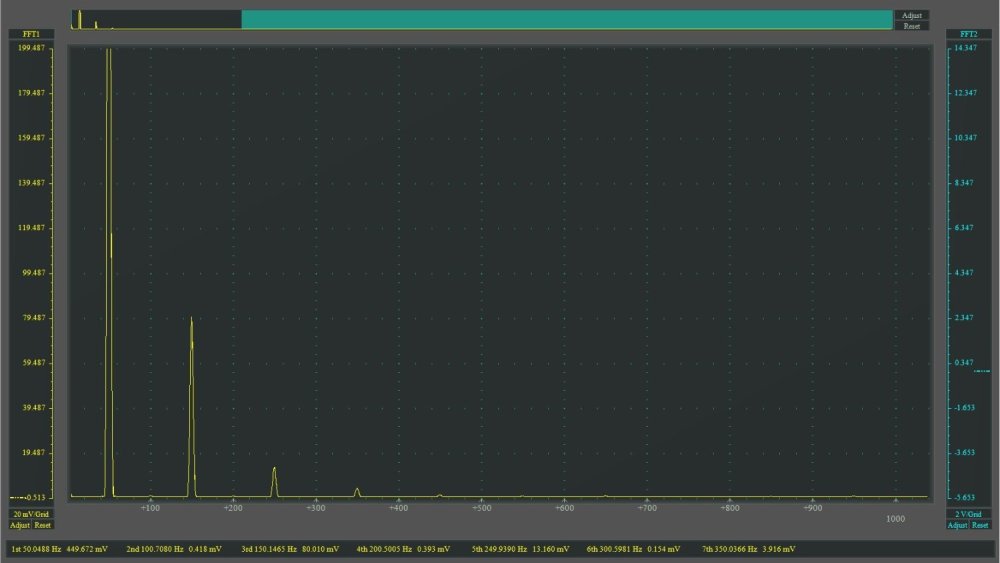Click the 150 Hz spectrum peak top

[191, 320]
